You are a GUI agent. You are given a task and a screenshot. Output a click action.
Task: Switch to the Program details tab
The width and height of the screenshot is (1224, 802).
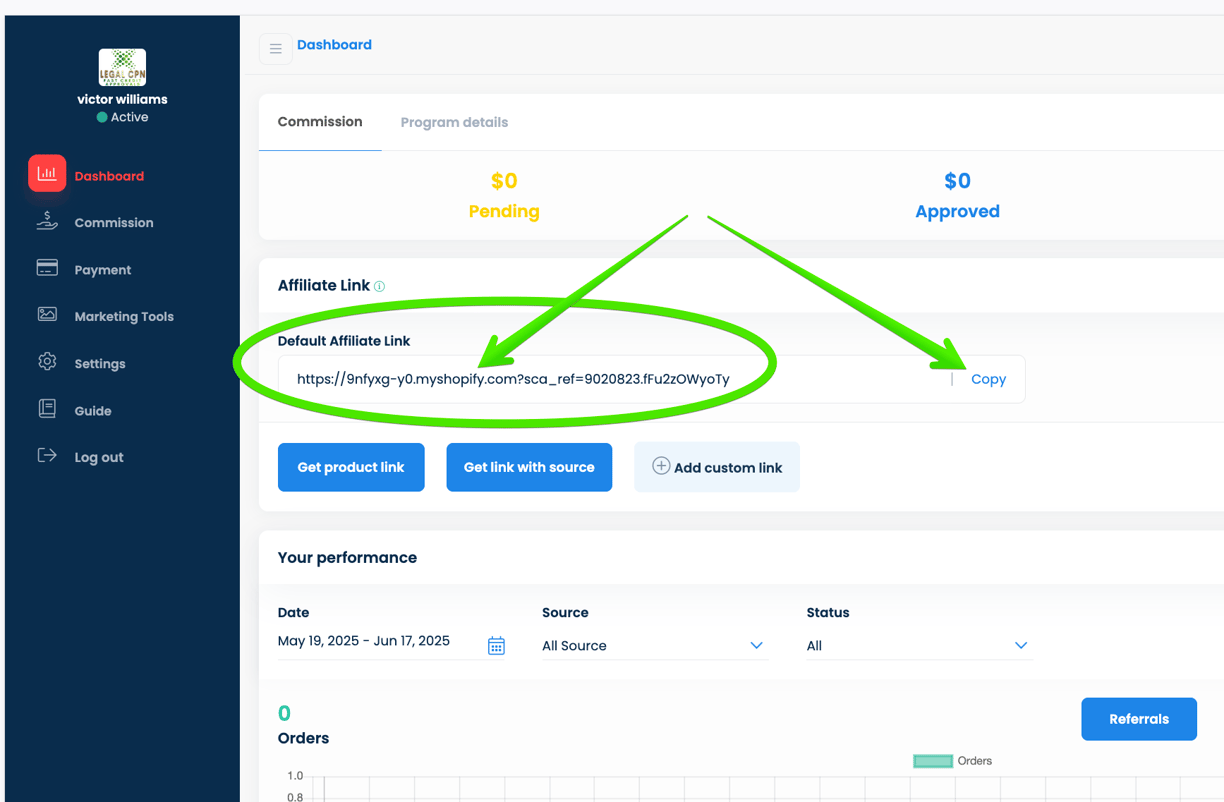[x=454, y=122]
